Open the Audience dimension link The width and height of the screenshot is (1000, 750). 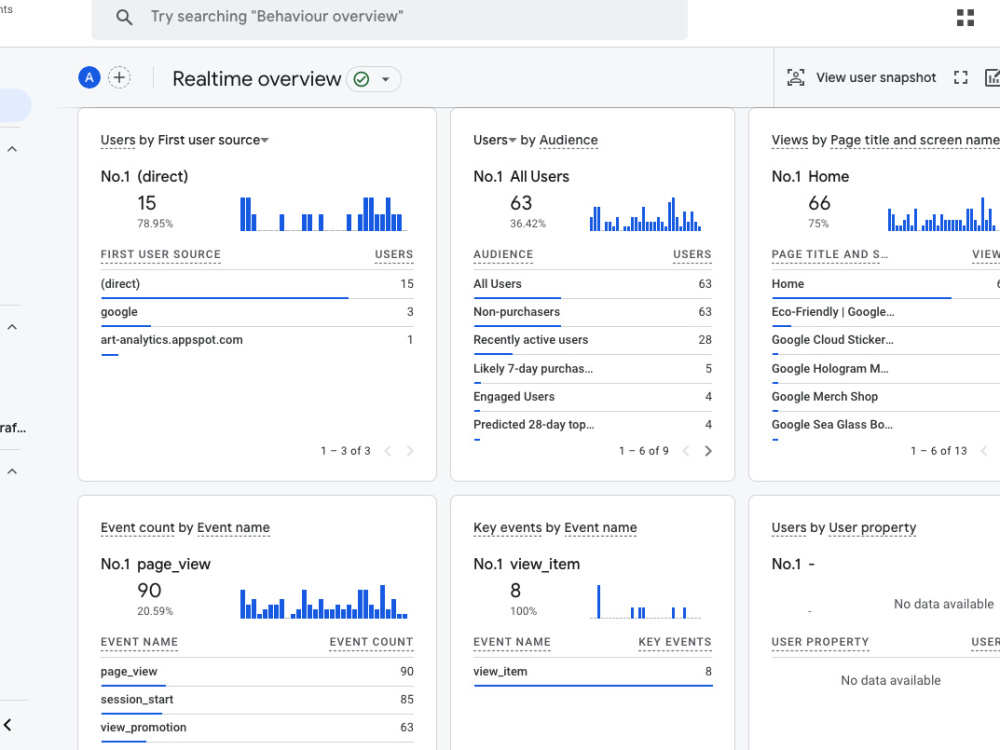tap(568, 140)
